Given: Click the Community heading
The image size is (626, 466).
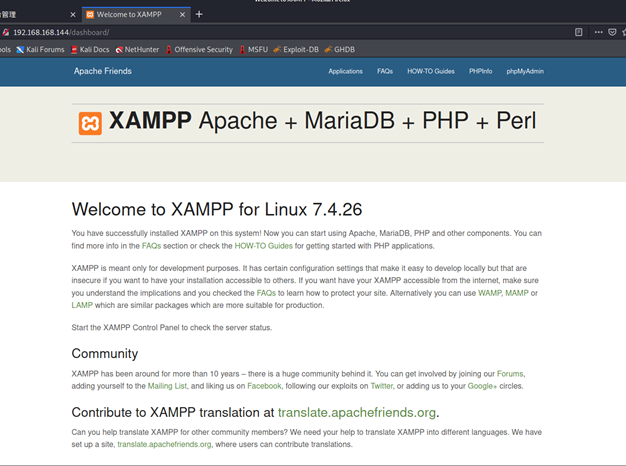Looking at the screenshot, I should [x=105, y=353].
